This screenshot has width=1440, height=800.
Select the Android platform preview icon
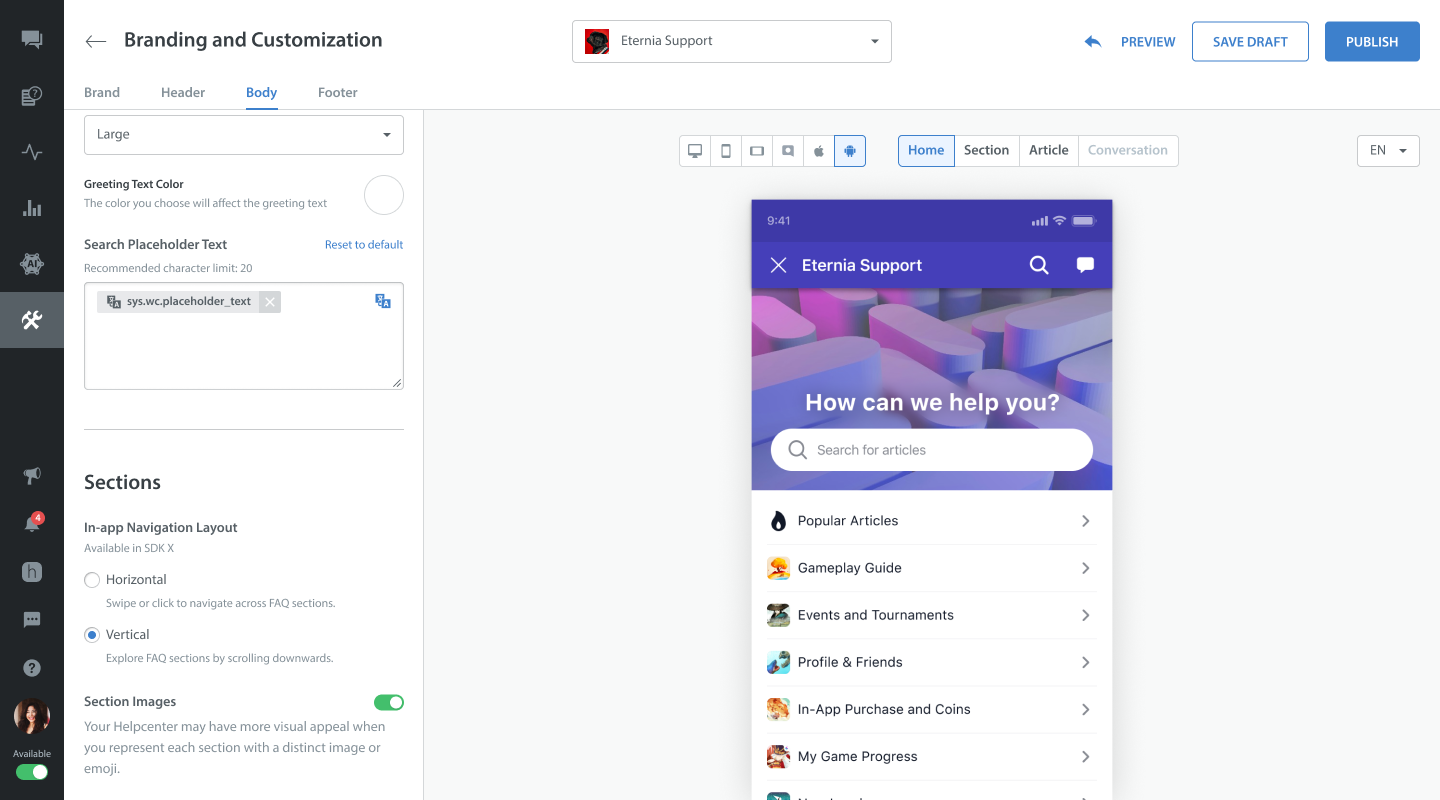pyautogui.click(x=849, y=151)
